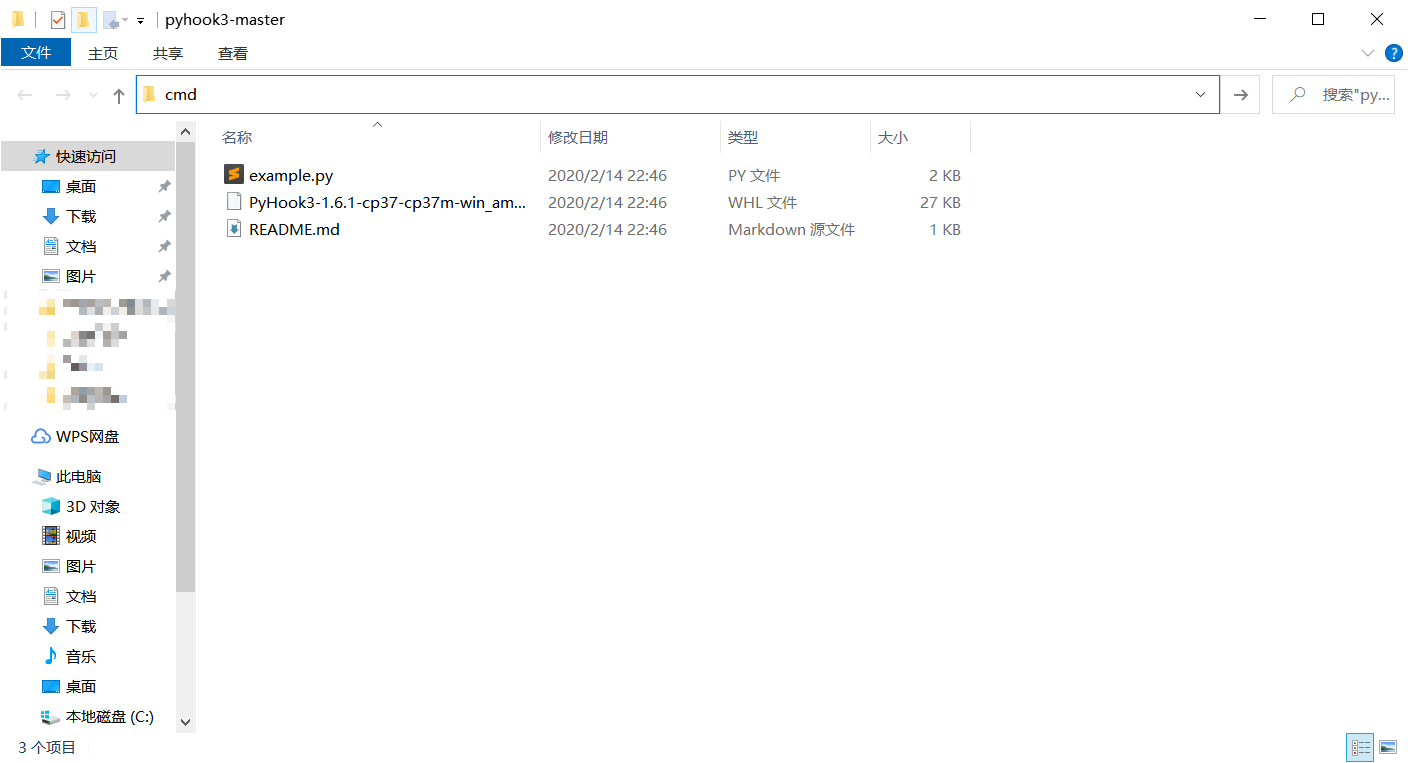Select the PyHook3 WHL file icon
1408x763 pixels.
234,202
